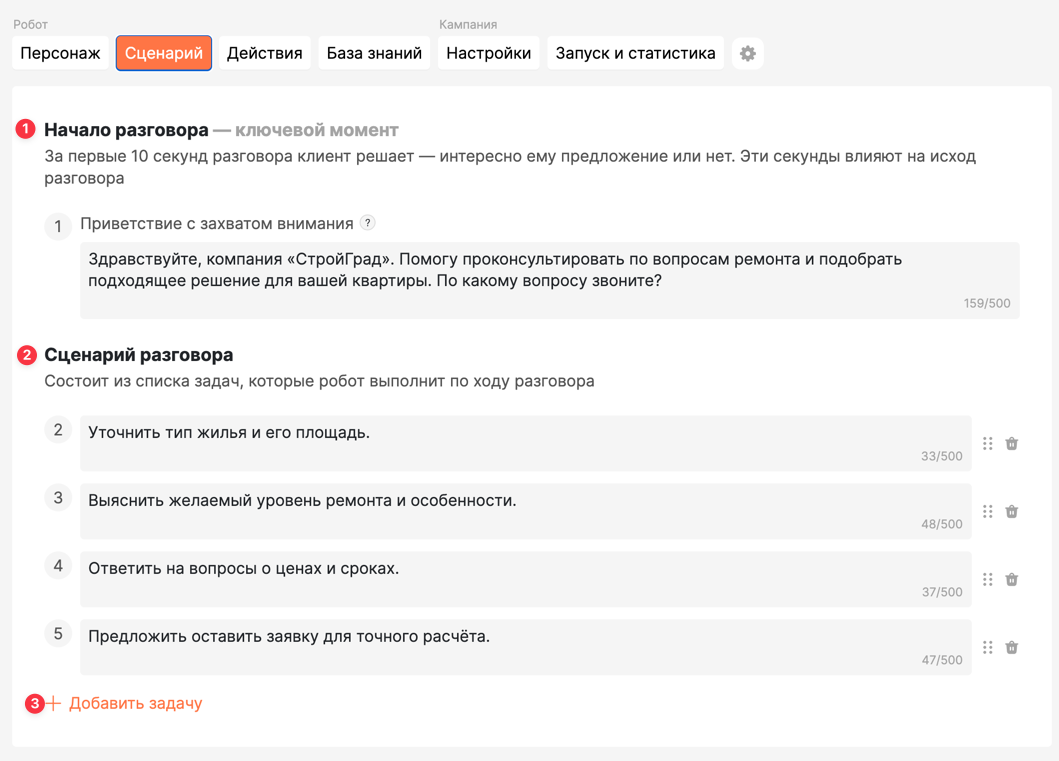Delete the task 'Ответить на вопросы о ценах'
Viewport: 1059px width, 761px height.
click(1012, 579)
